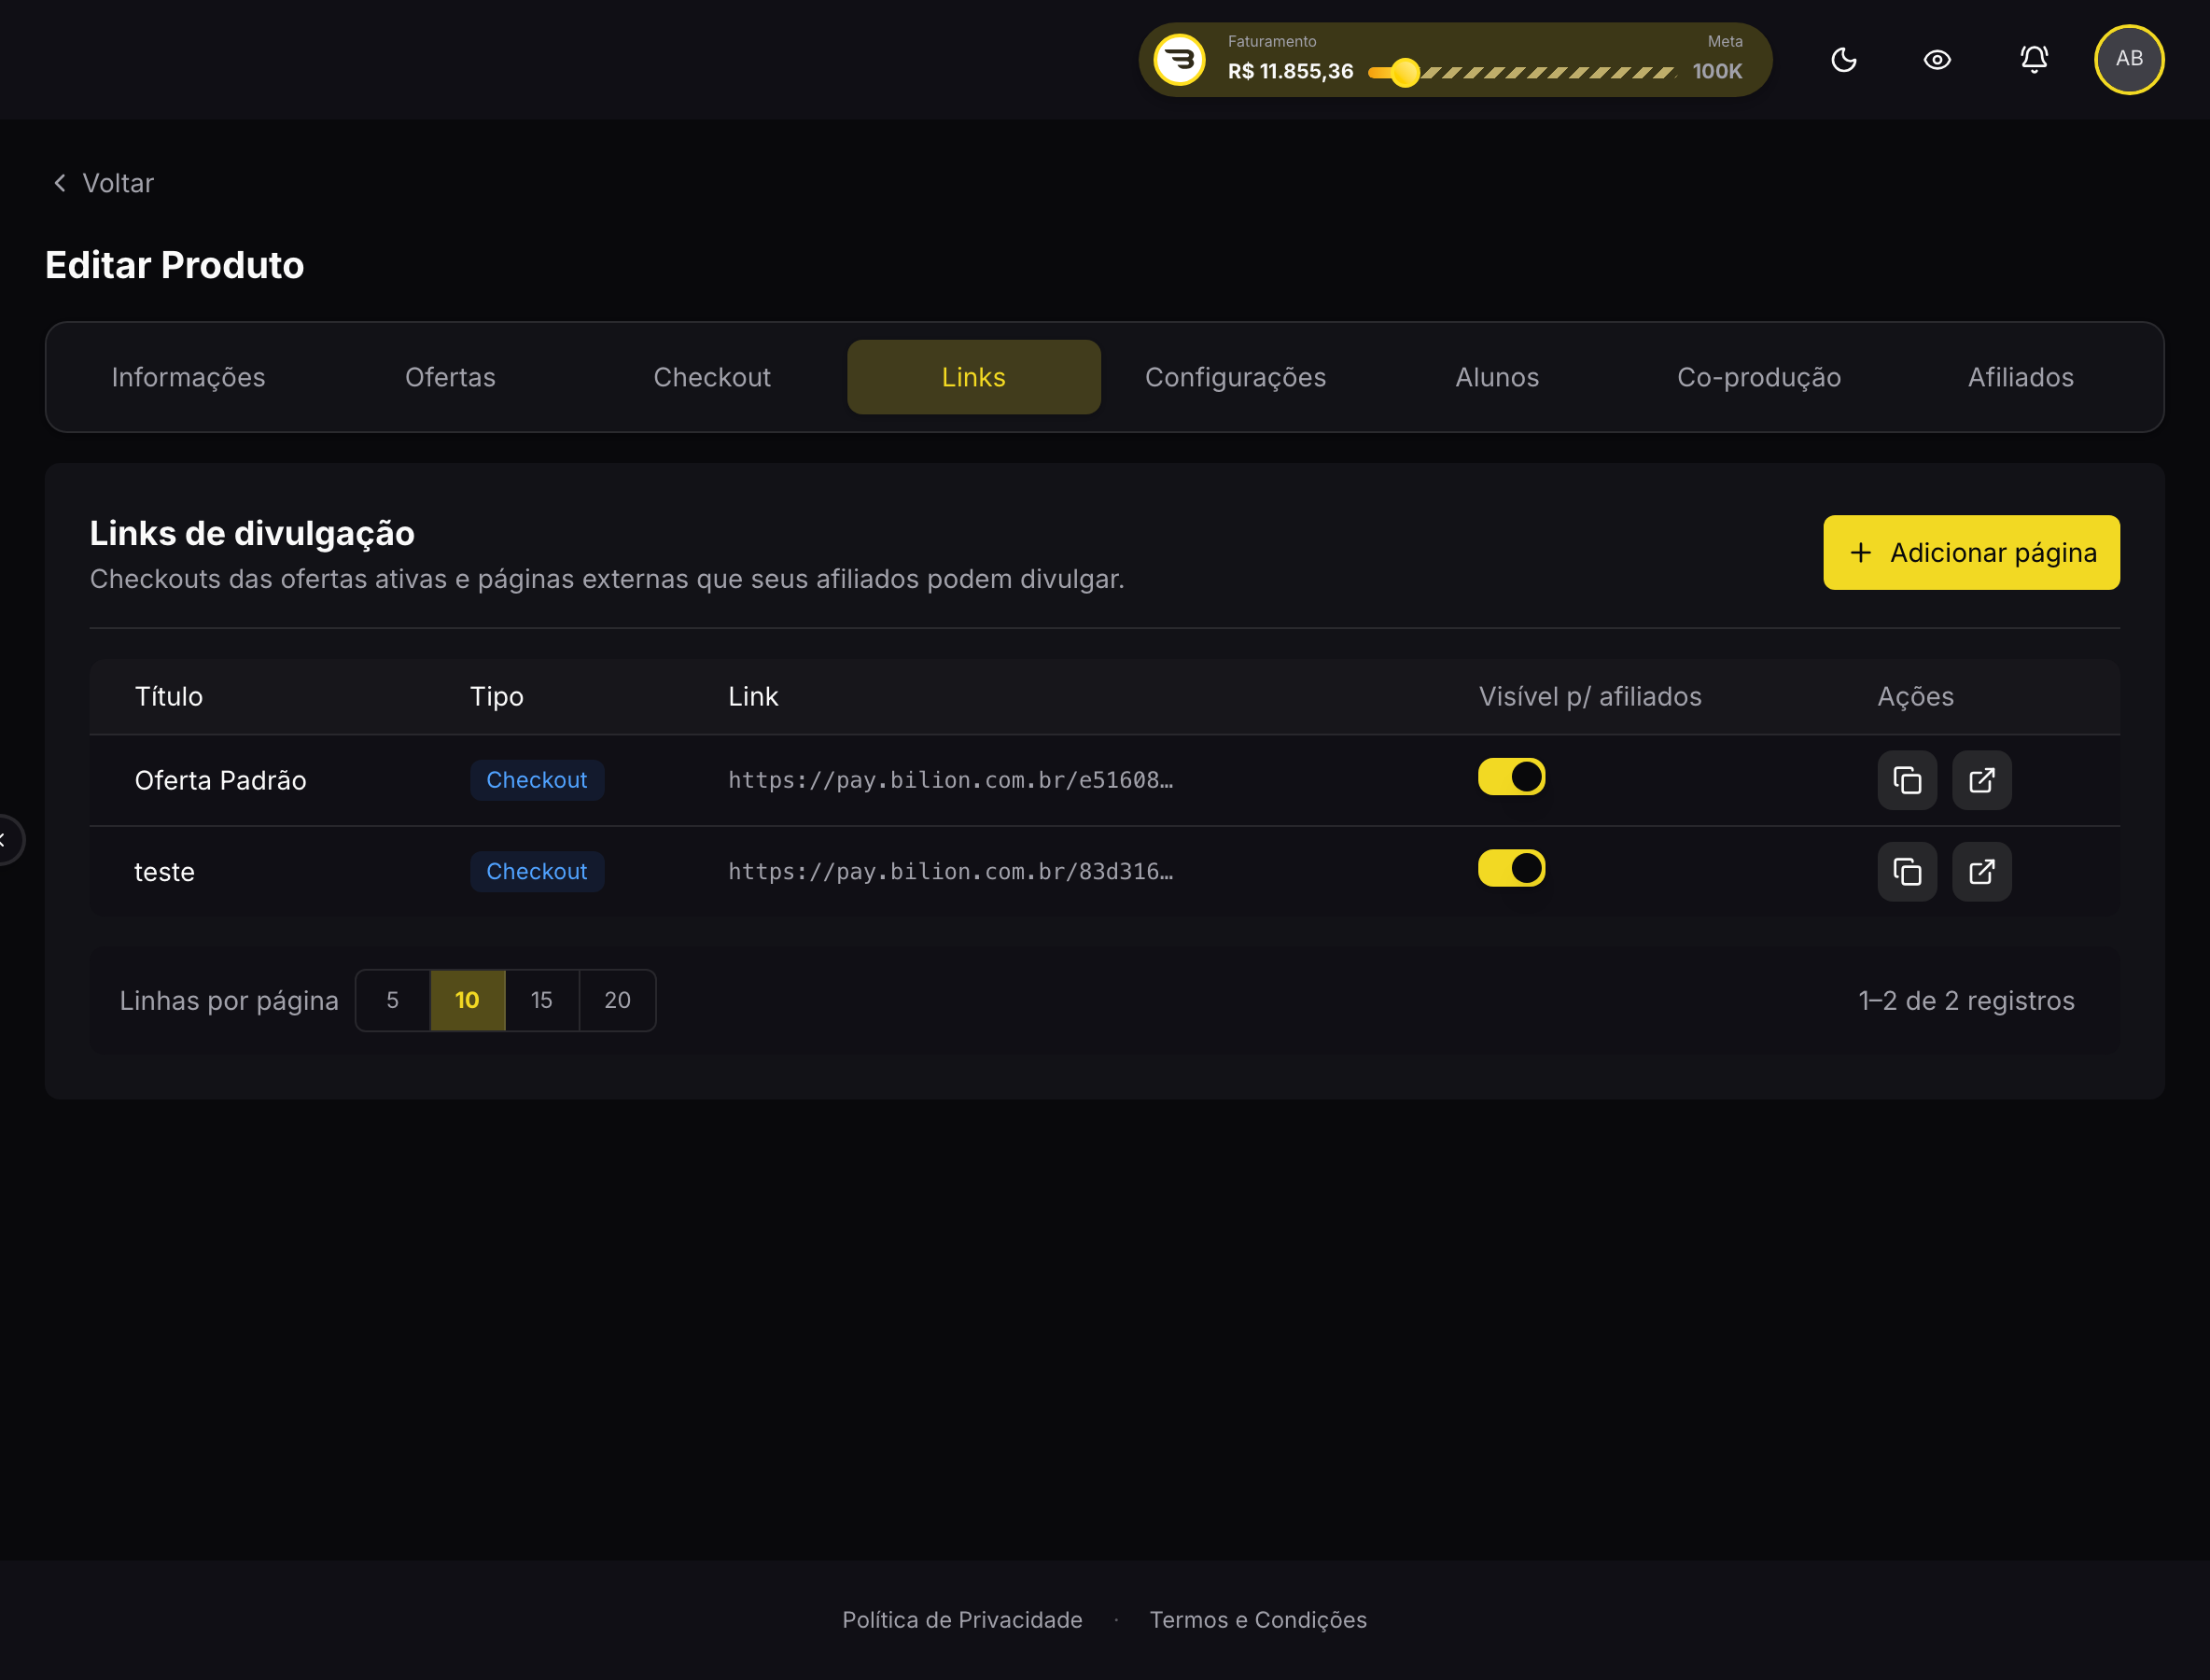Screen dimensions: 2210x1680
Task: Open the Configurações tab
Action: 1235,377
